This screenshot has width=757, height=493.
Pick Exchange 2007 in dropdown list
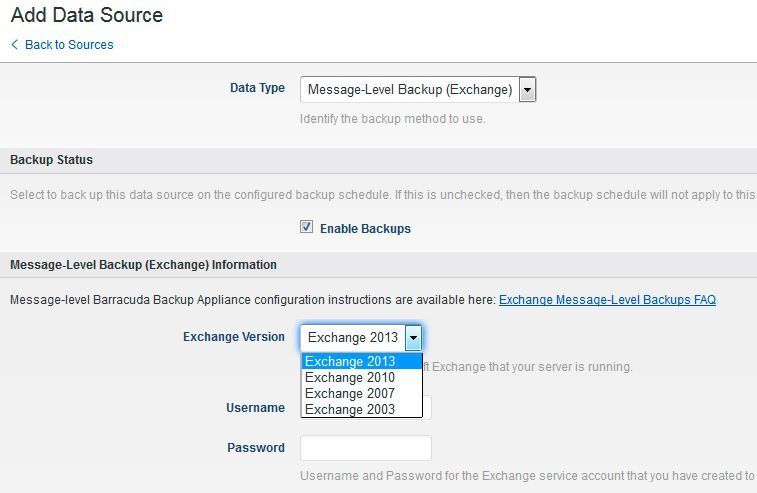tap(362, 393)
